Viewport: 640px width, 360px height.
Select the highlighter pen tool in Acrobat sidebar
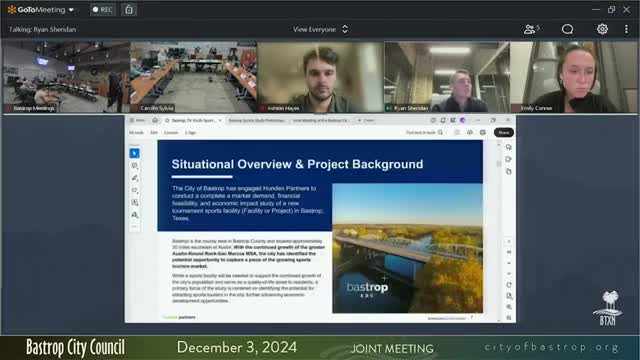point(134,178)
